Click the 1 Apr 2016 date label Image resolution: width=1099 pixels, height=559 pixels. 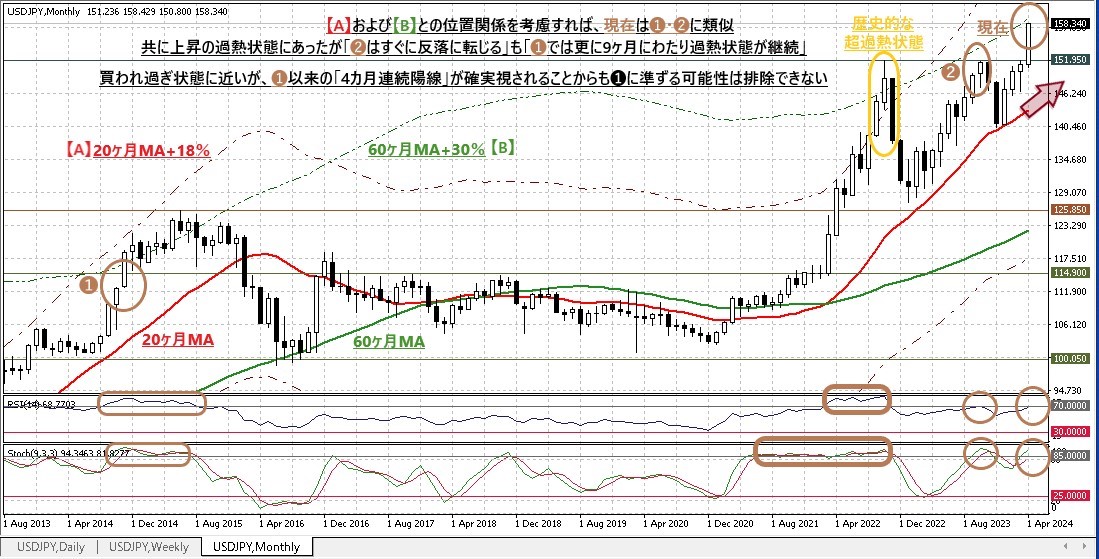(x=284, y=523)
